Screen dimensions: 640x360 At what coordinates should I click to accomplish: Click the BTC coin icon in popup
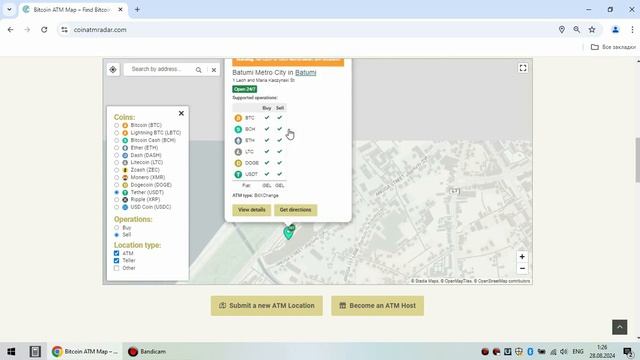238,118
